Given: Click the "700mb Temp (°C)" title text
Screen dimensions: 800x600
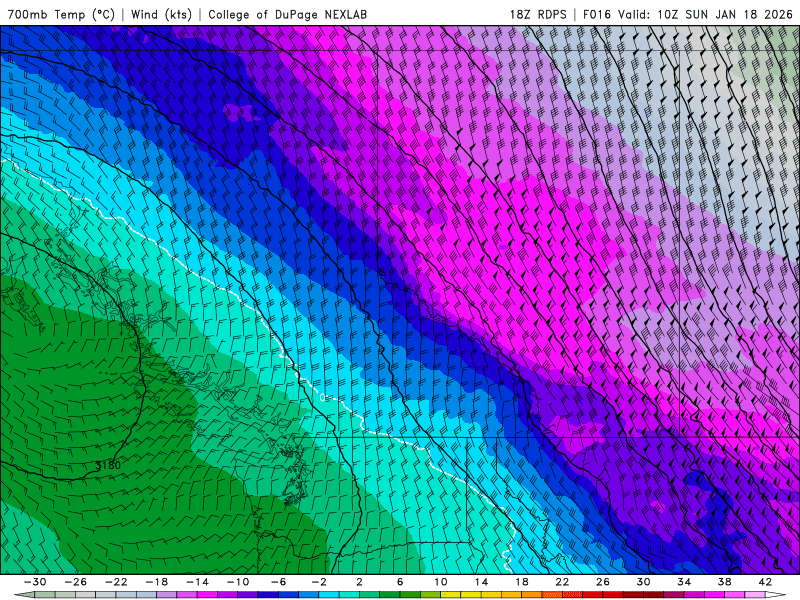Looking at the screenshot, I should pyautogui.click(x=61, y=14).
